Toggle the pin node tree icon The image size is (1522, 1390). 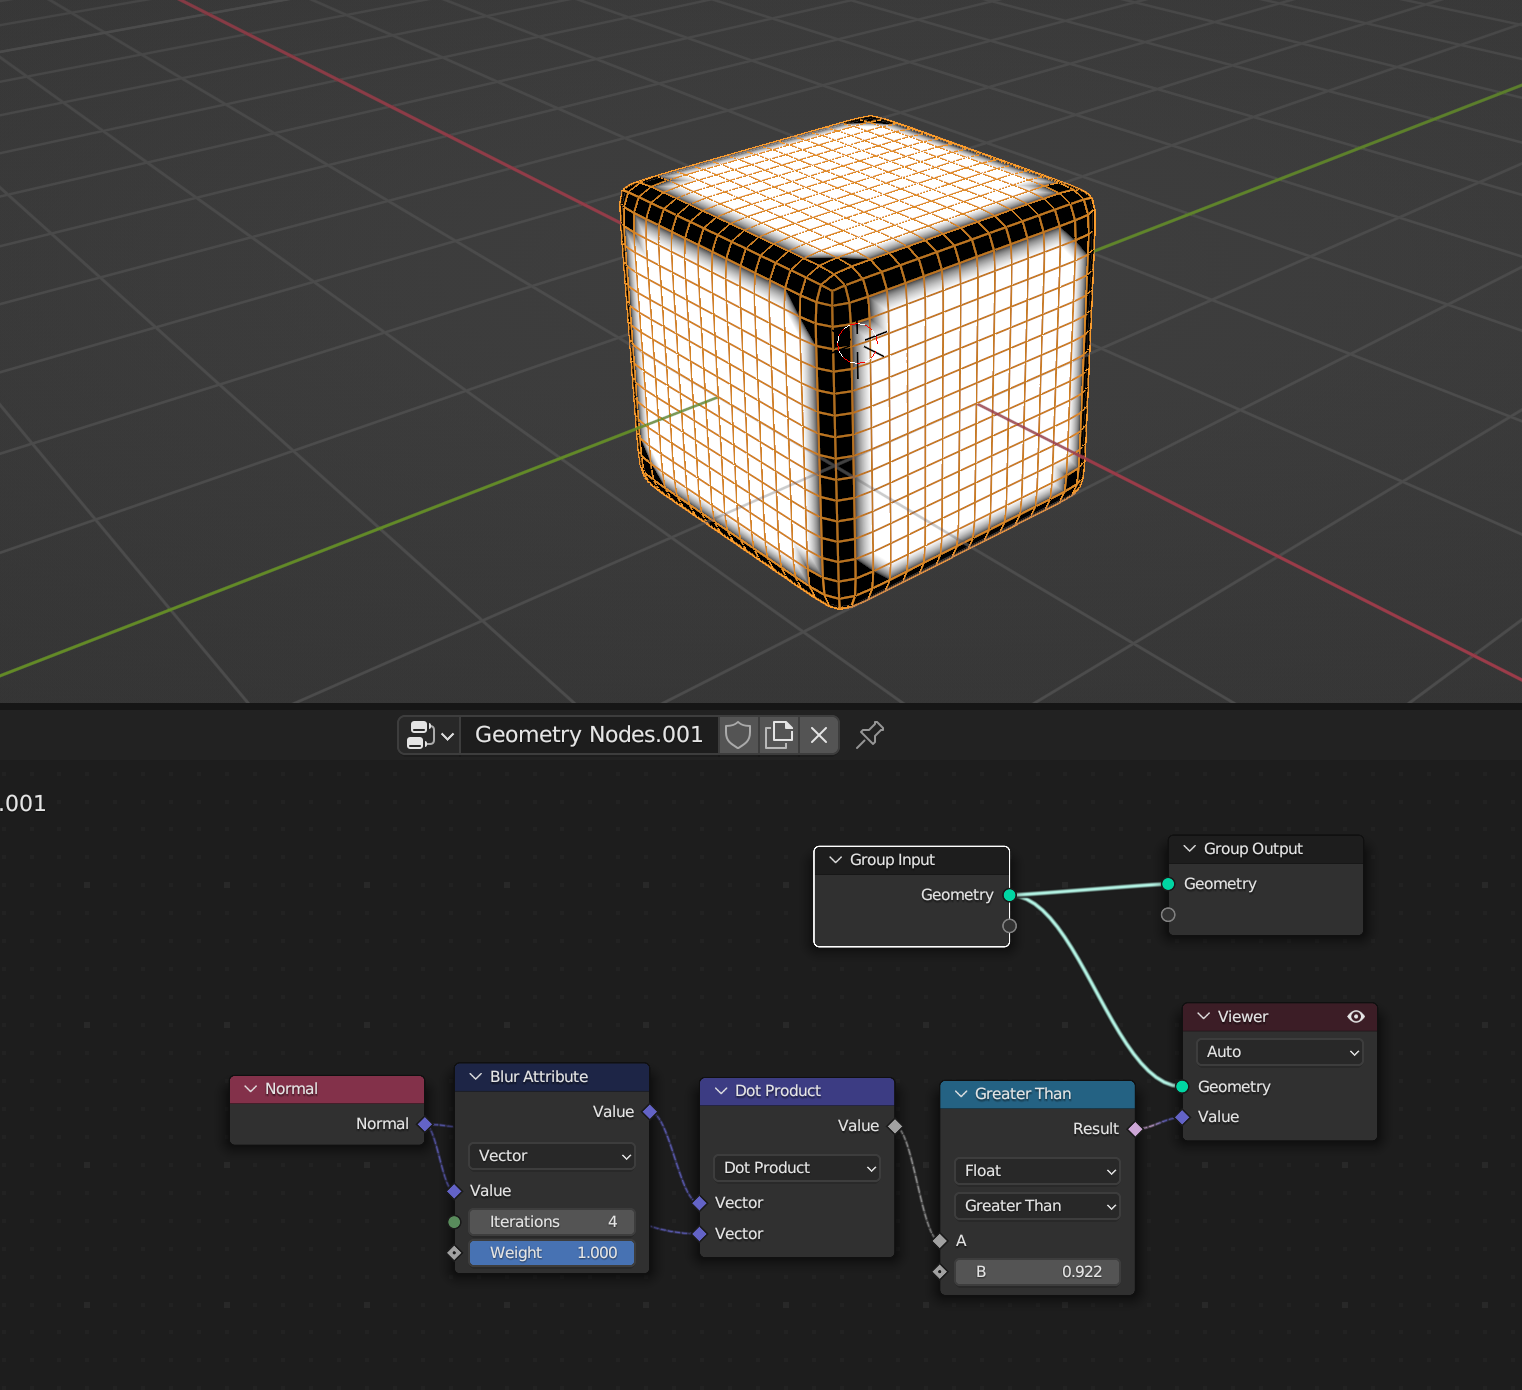(870, 735)
